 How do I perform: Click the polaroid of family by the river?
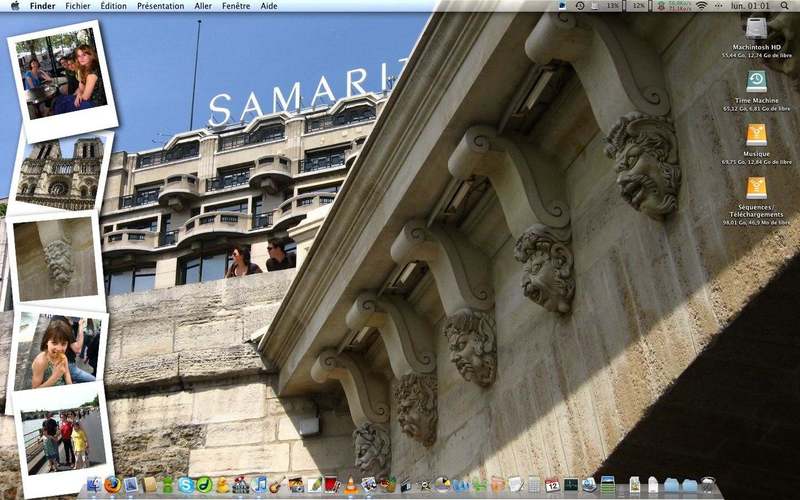tap(63, 441)
